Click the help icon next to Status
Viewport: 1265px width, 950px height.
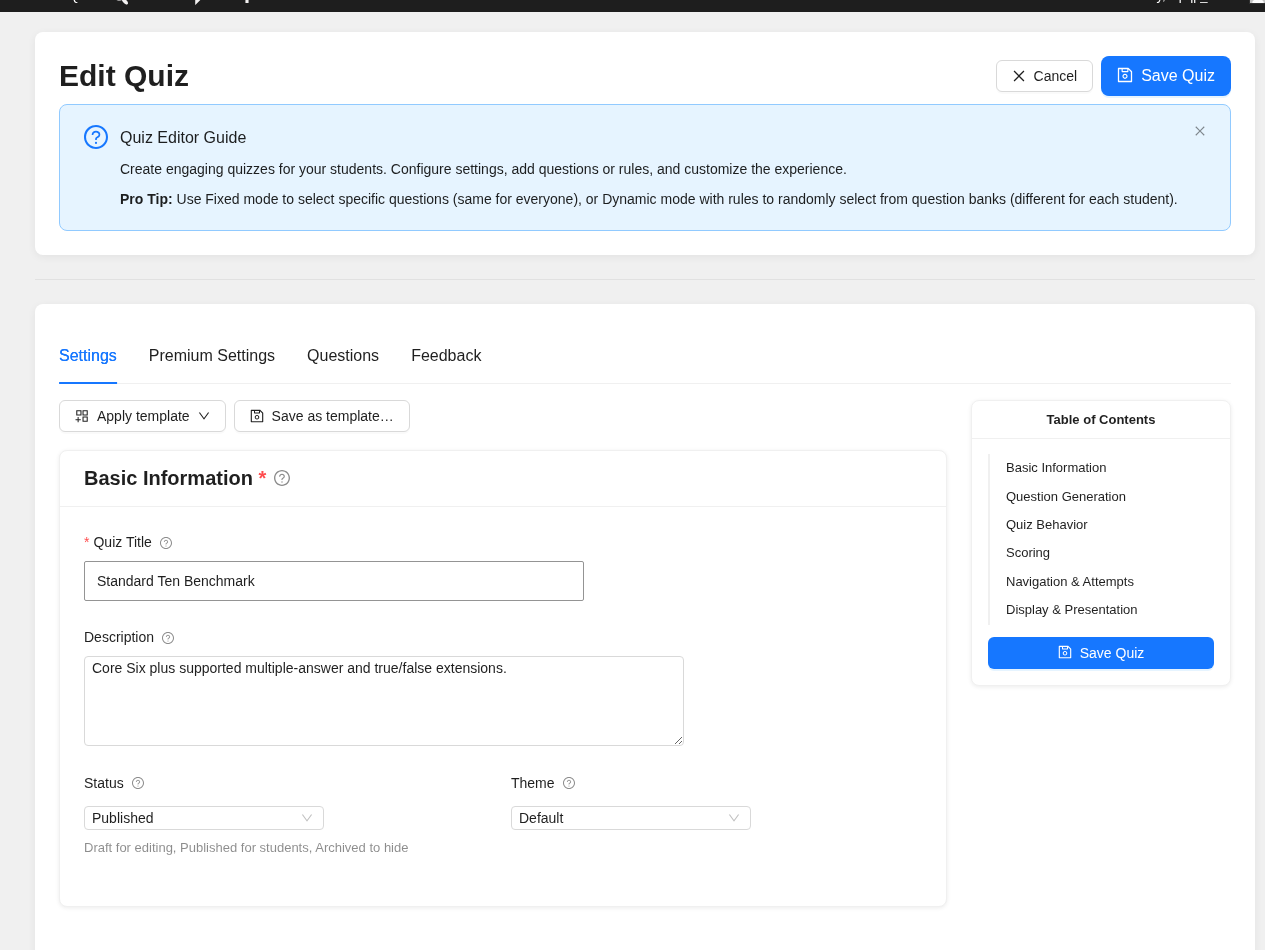pyautogui.click(x=138, y=783)
